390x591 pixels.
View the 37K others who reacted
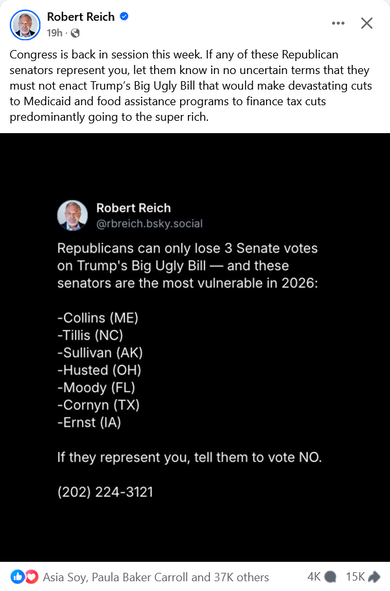[242, 577]
